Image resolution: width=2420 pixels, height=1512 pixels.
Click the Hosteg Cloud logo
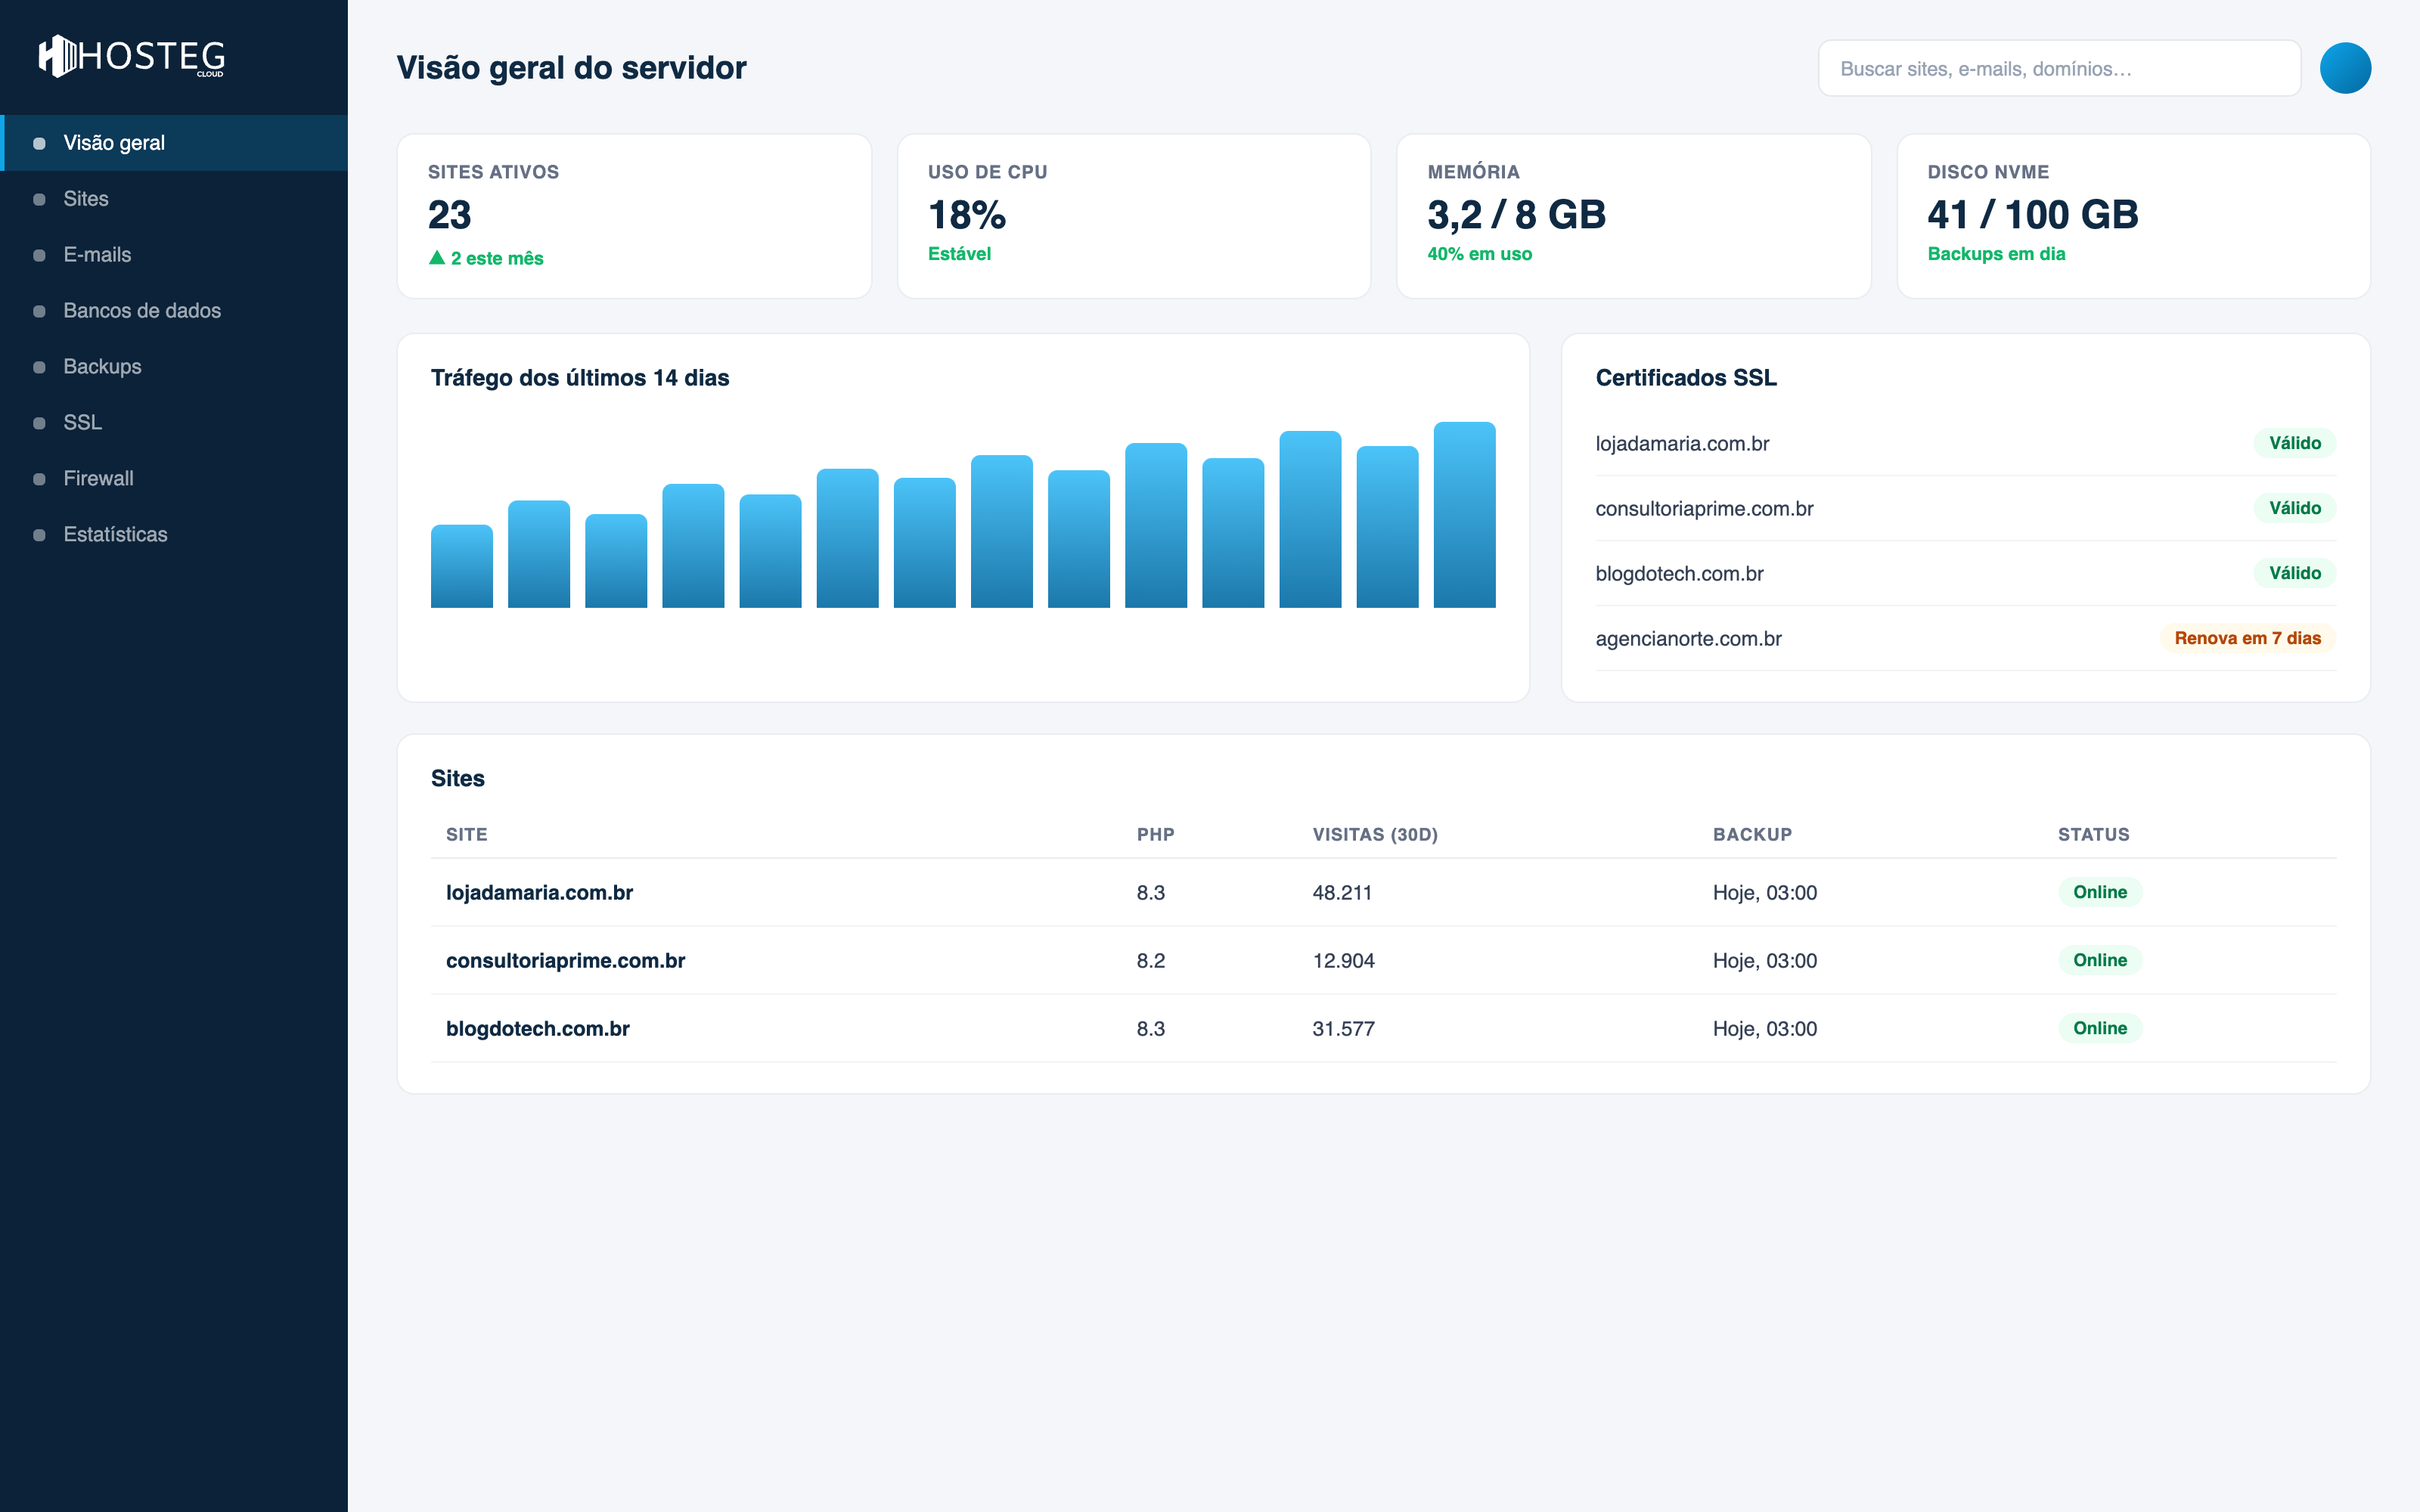(131, 56)
